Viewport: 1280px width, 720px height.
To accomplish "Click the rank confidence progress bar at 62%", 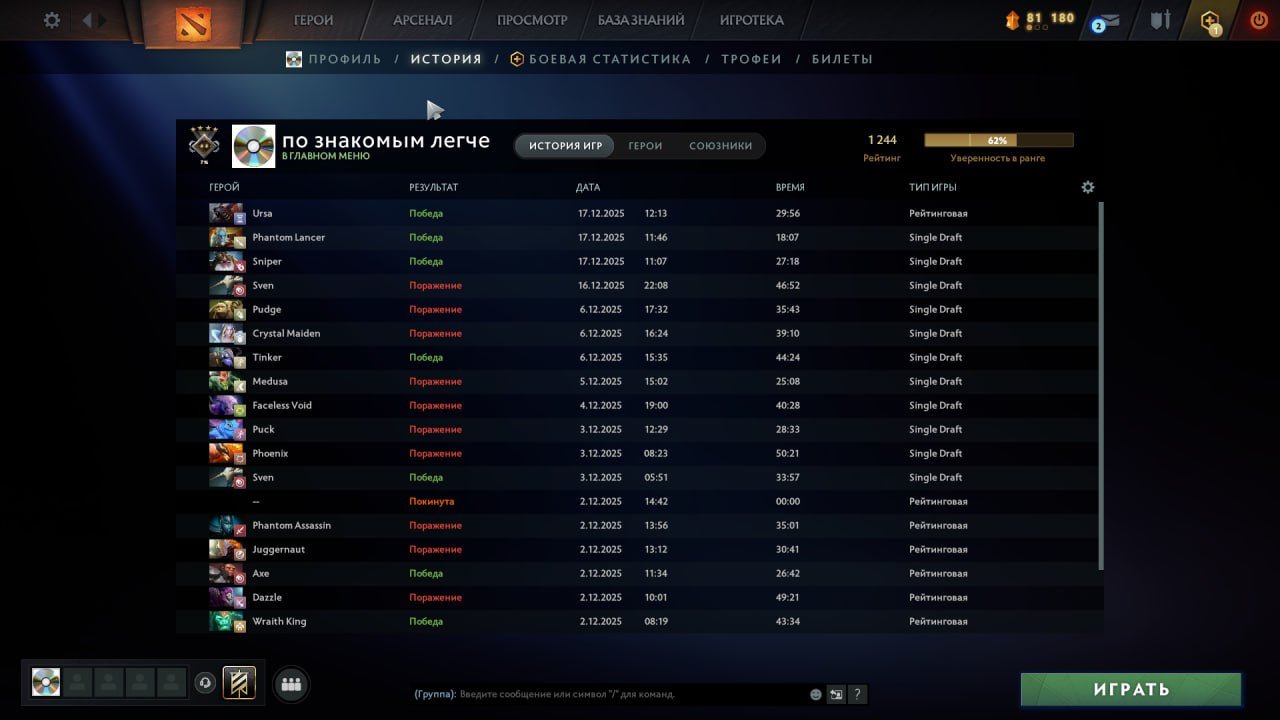I will pos(997,139).
